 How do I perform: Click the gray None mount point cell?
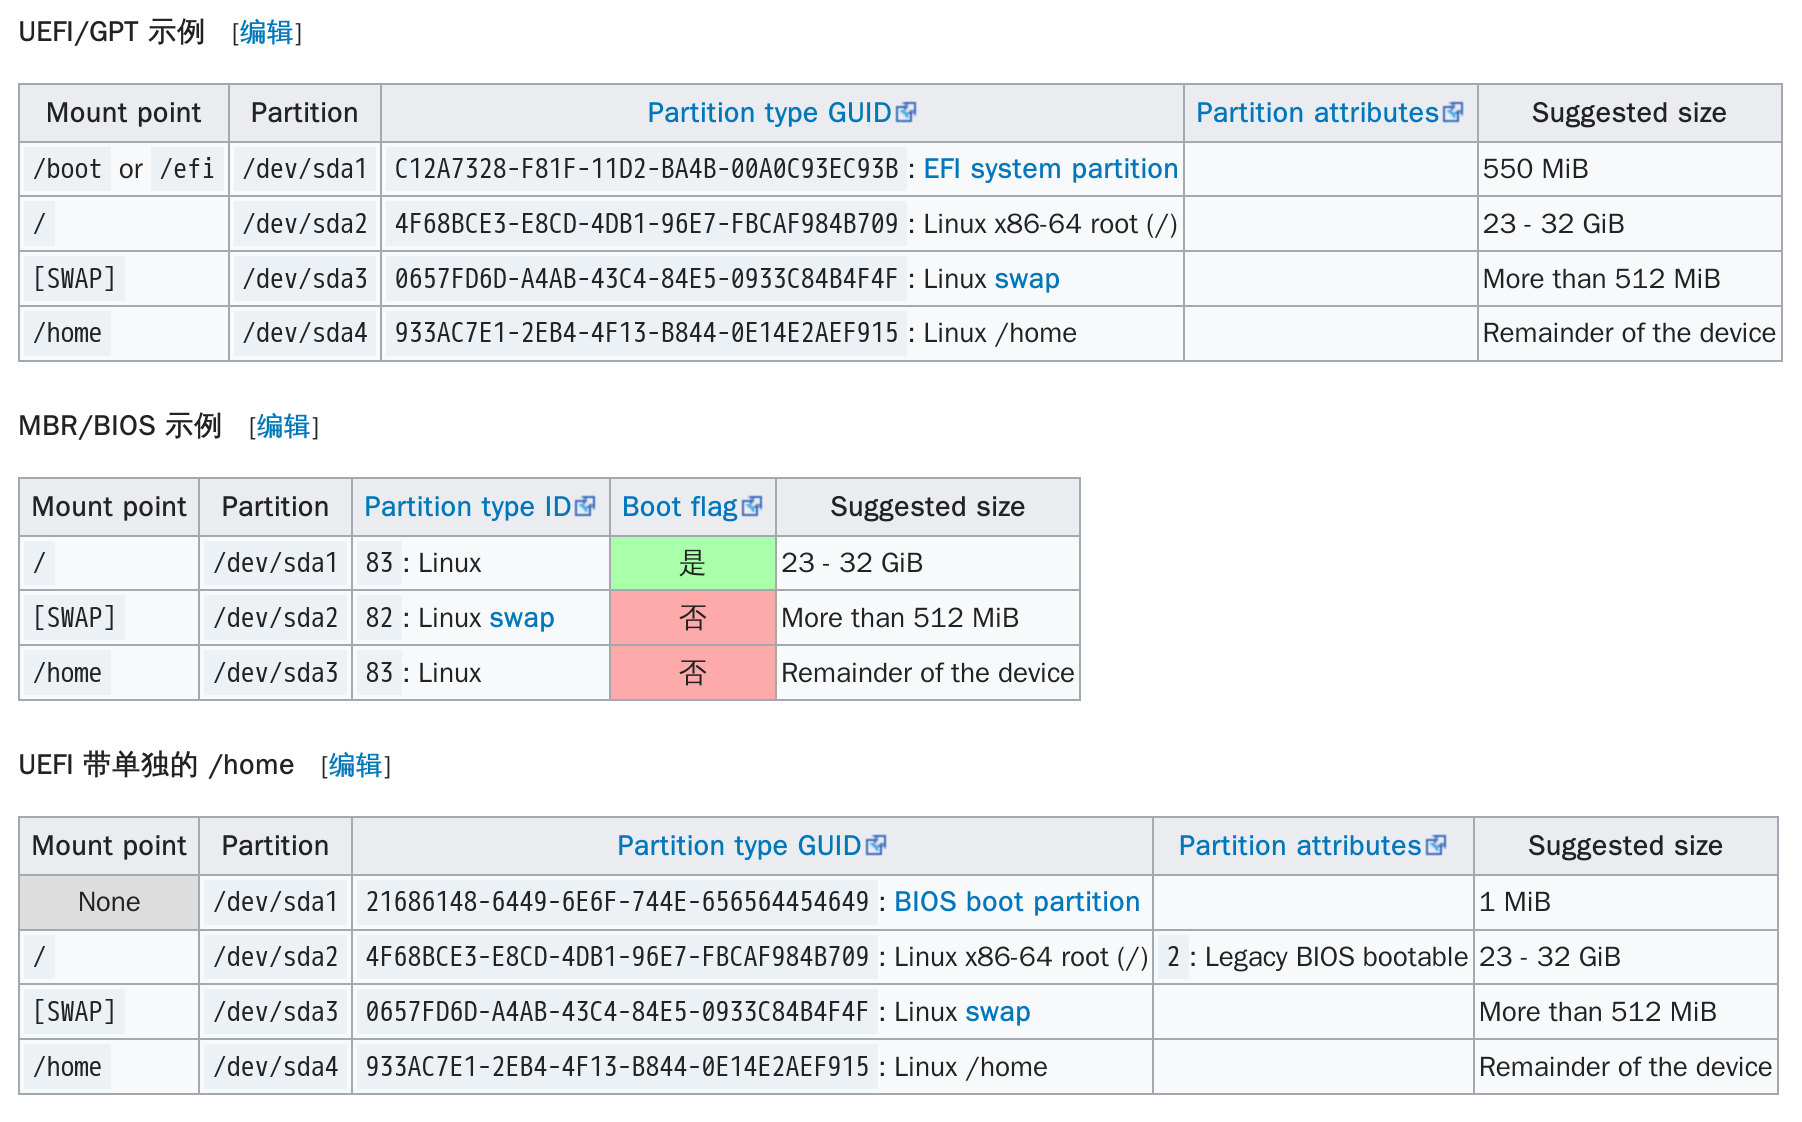(x=109, y=902)
